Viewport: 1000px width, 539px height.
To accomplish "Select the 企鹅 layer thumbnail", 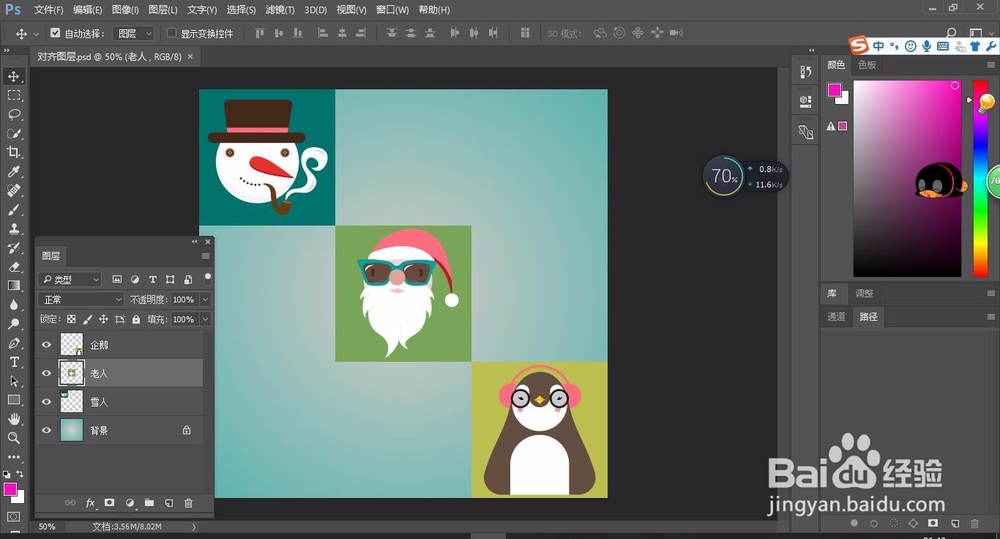I will [x=71, y=344].
